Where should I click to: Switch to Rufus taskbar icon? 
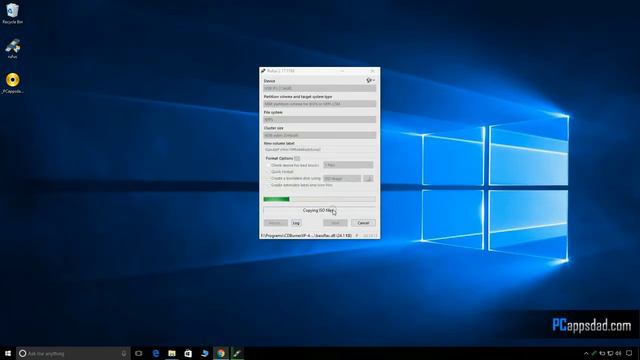click(x=237, y=353)
